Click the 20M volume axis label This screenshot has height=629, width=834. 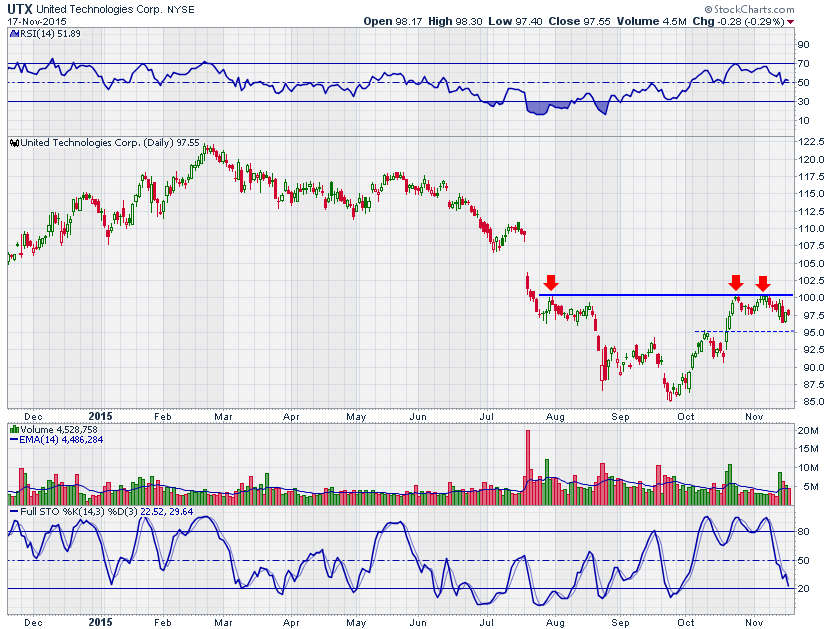(808, 431)
